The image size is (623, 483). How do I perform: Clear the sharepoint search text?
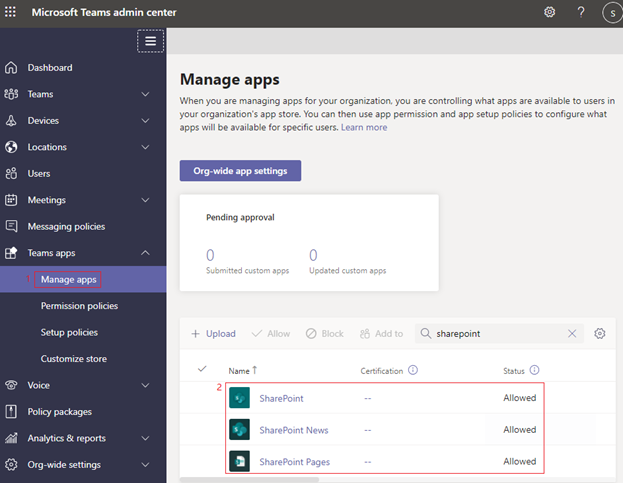pos(572,333)
